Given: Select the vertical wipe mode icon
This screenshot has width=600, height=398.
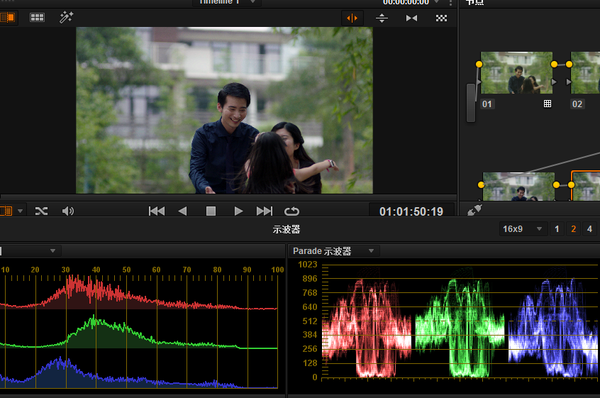Looking at the screenshot, I should pos(382,18).
